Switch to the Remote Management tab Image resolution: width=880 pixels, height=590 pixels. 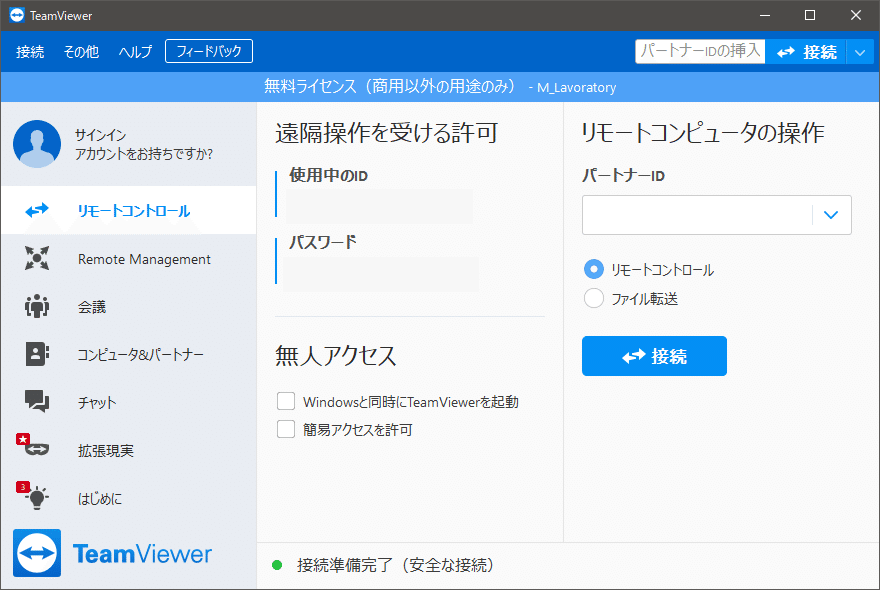[x=129, y=259]
